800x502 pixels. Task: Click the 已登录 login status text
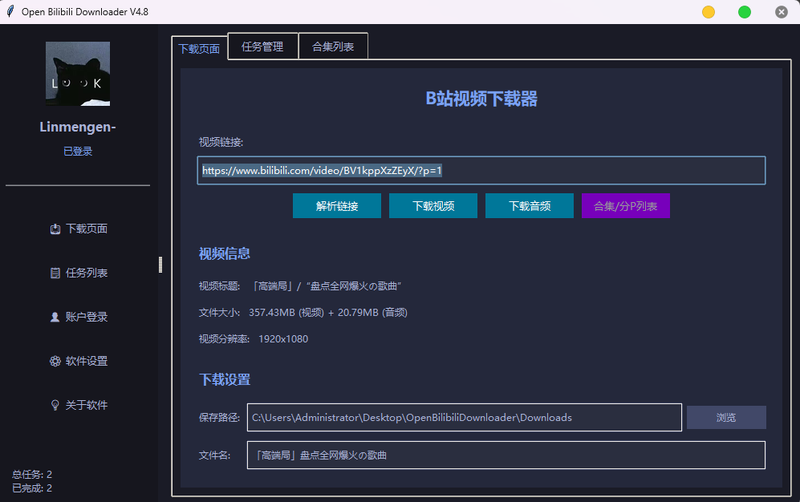coord(78,151)
